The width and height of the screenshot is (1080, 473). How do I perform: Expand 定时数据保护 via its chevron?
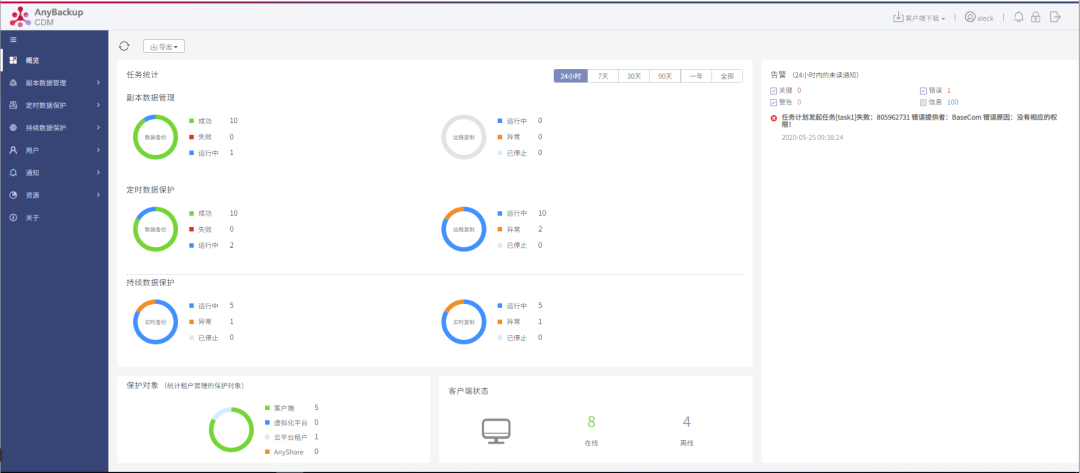98,105
